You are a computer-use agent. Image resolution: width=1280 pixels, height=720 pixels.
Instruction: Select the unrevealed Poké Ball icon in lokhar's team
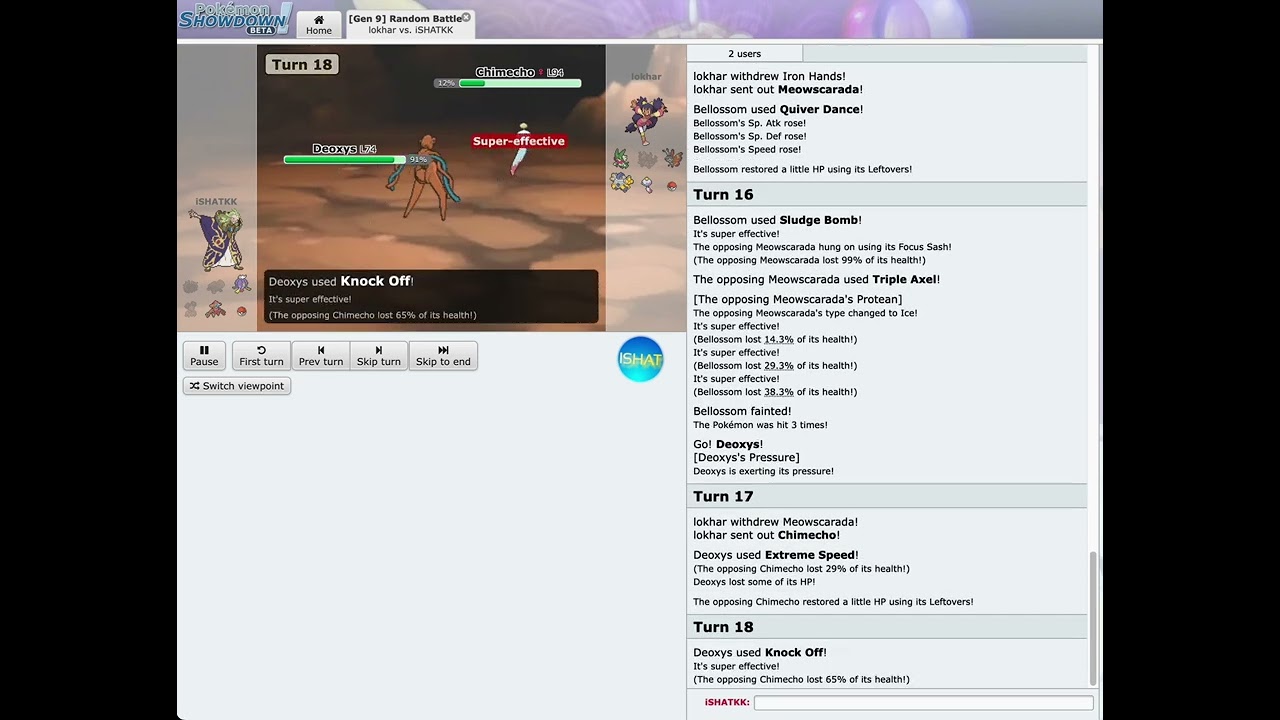[672, 186]
